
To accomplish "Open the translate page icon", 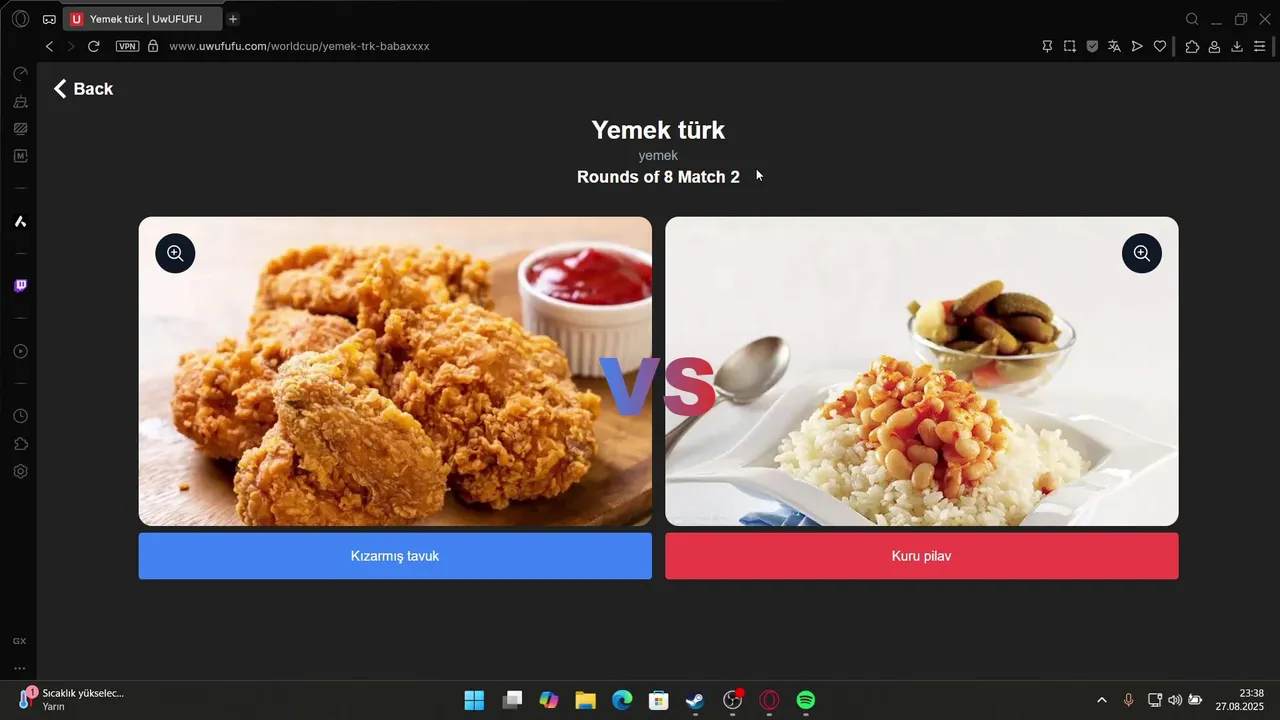I will point(1114,46).
